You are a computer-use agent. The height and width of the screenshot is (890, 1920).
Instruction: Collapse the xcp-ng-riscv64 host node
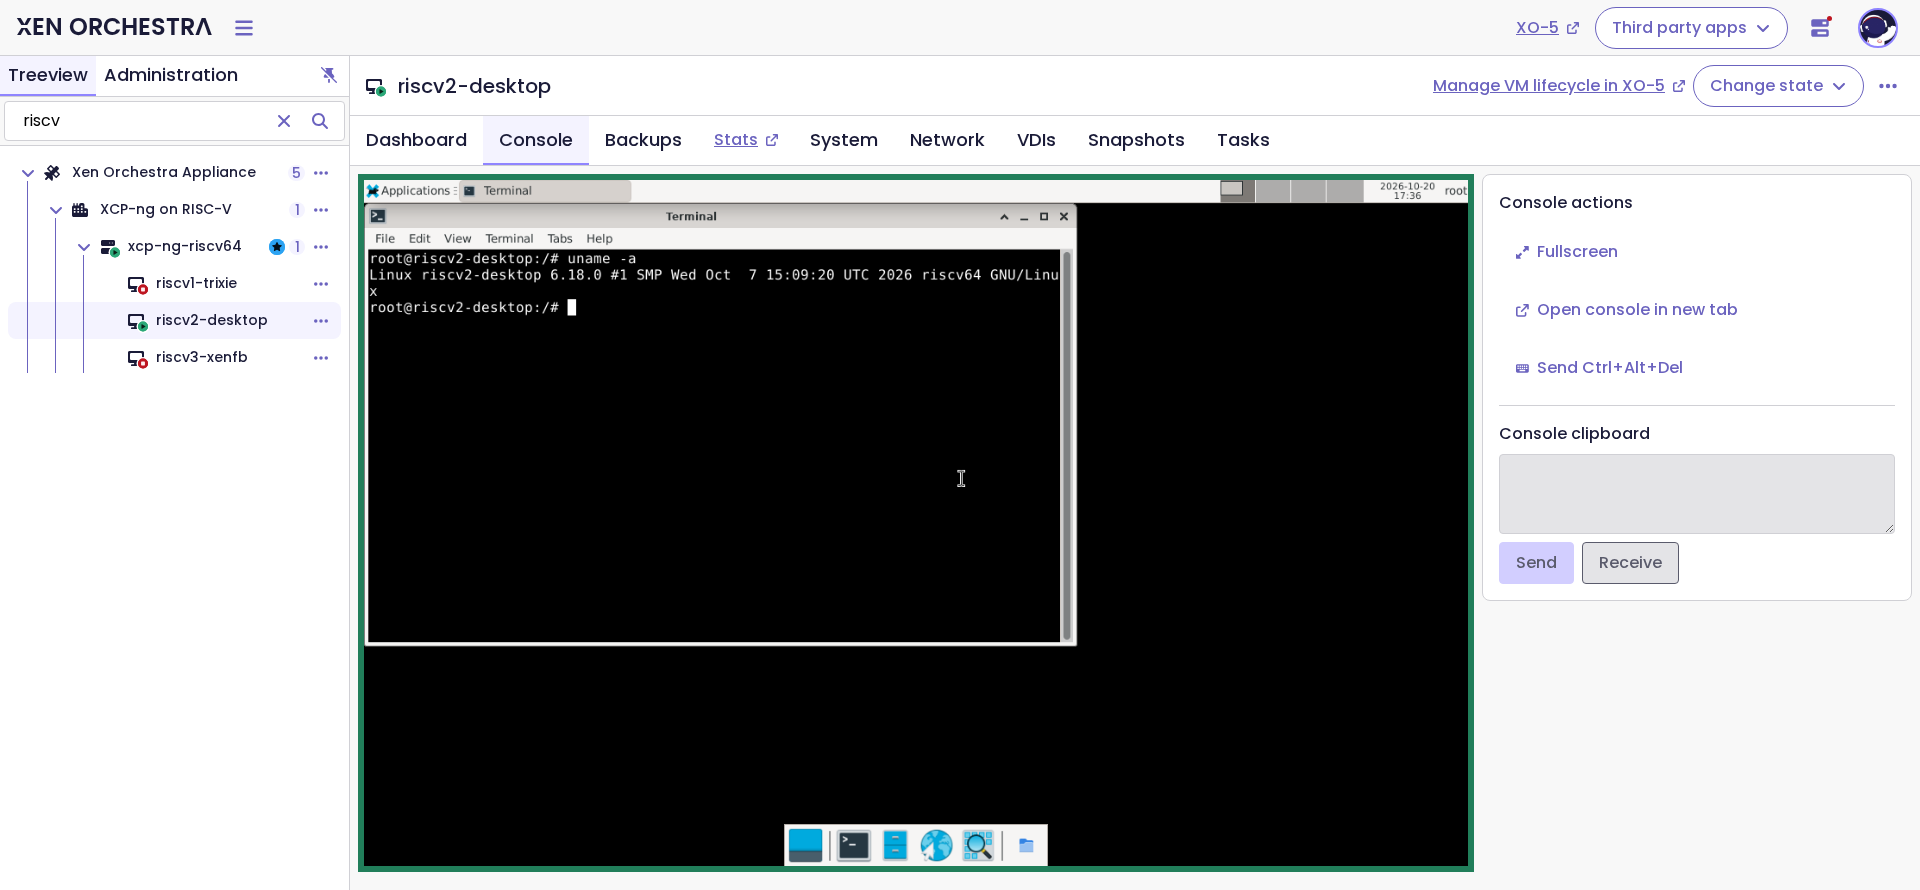[x=84, y=247]
